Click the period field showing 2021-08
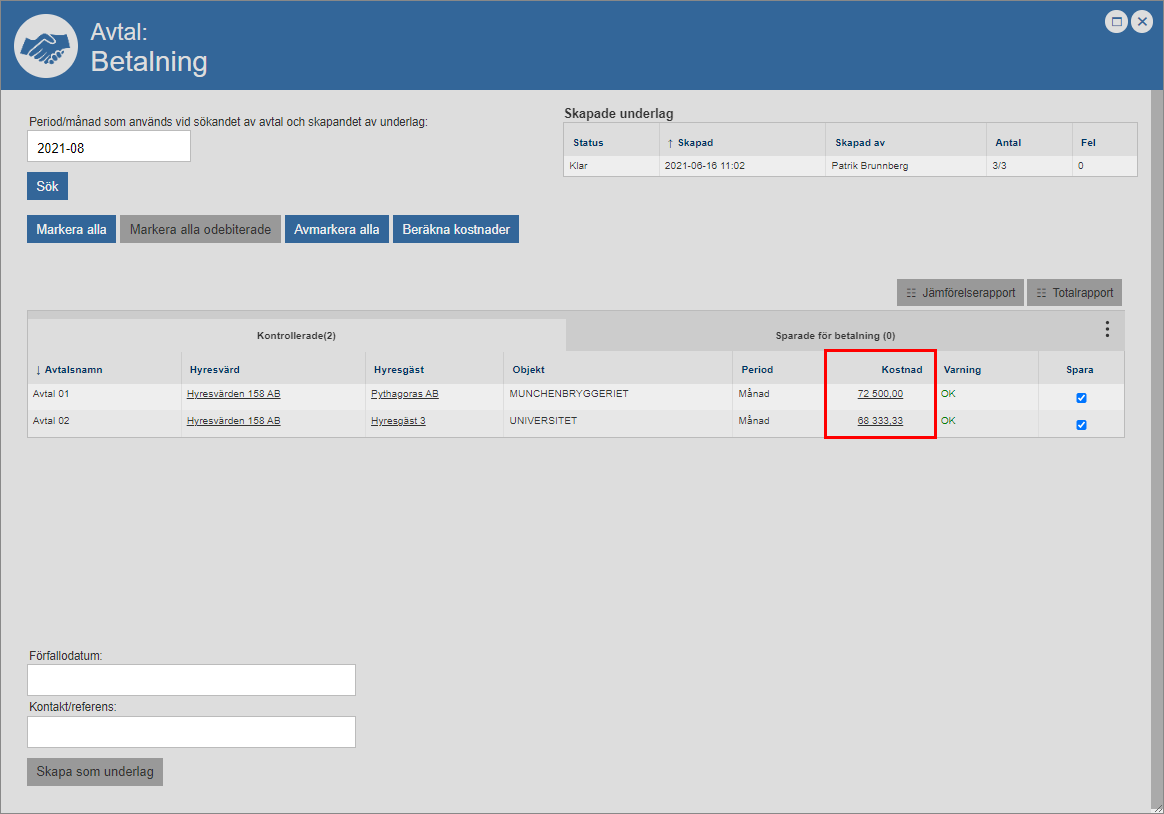The height and width of the screenshot is (814, 1164). click(x=108, y=147)
